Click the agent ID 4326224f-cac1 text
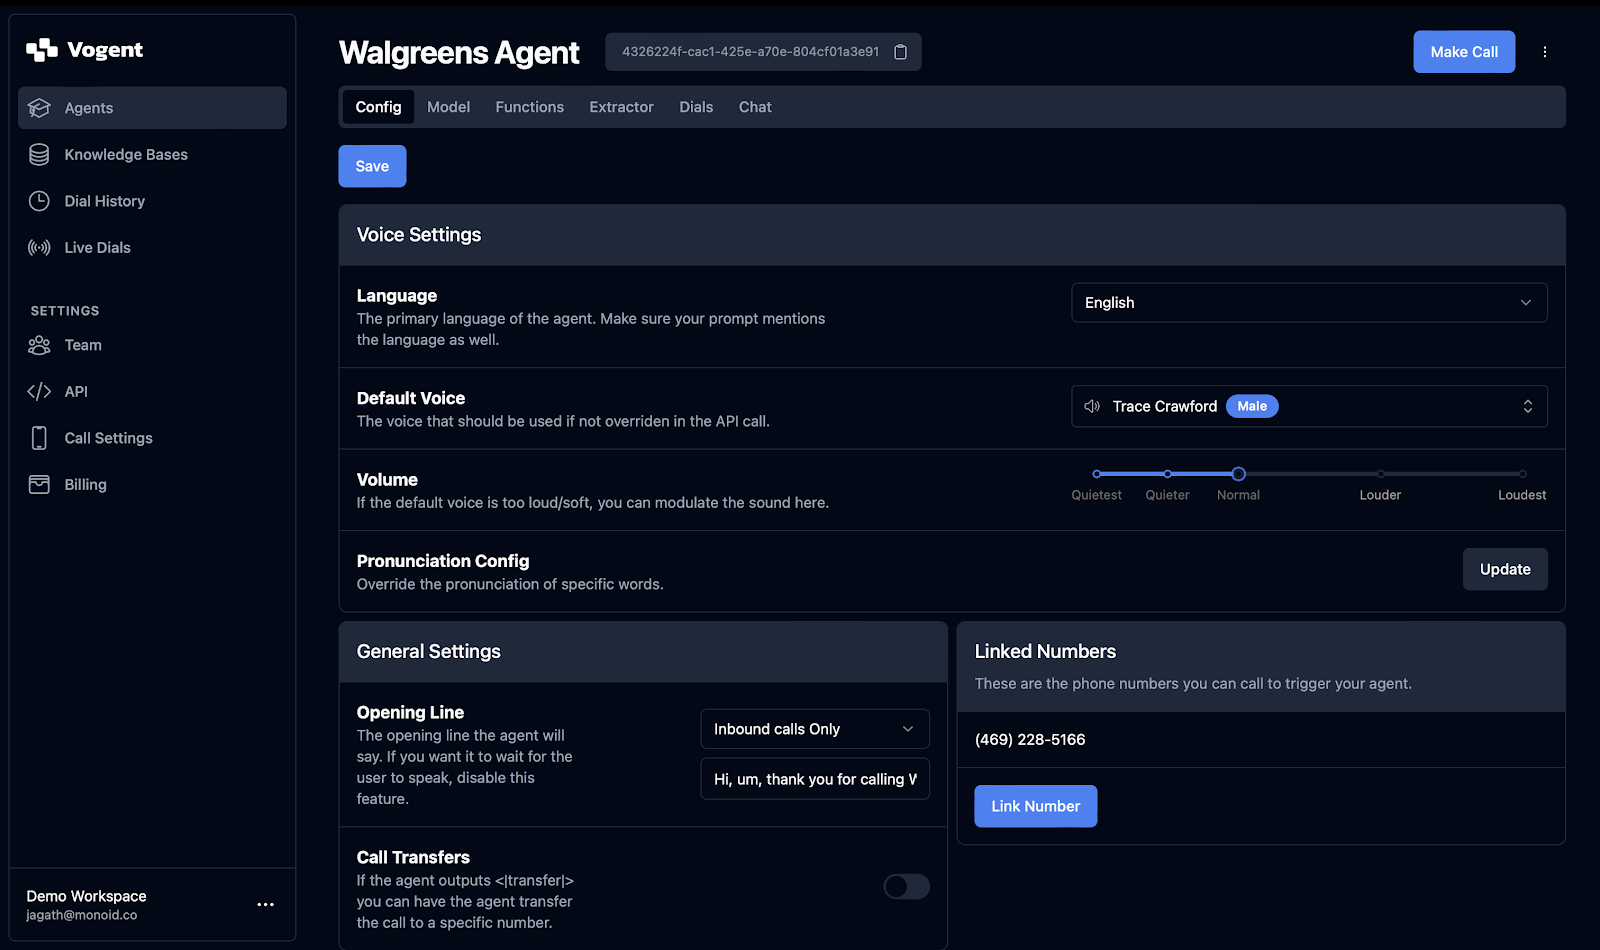 (750, 52)
